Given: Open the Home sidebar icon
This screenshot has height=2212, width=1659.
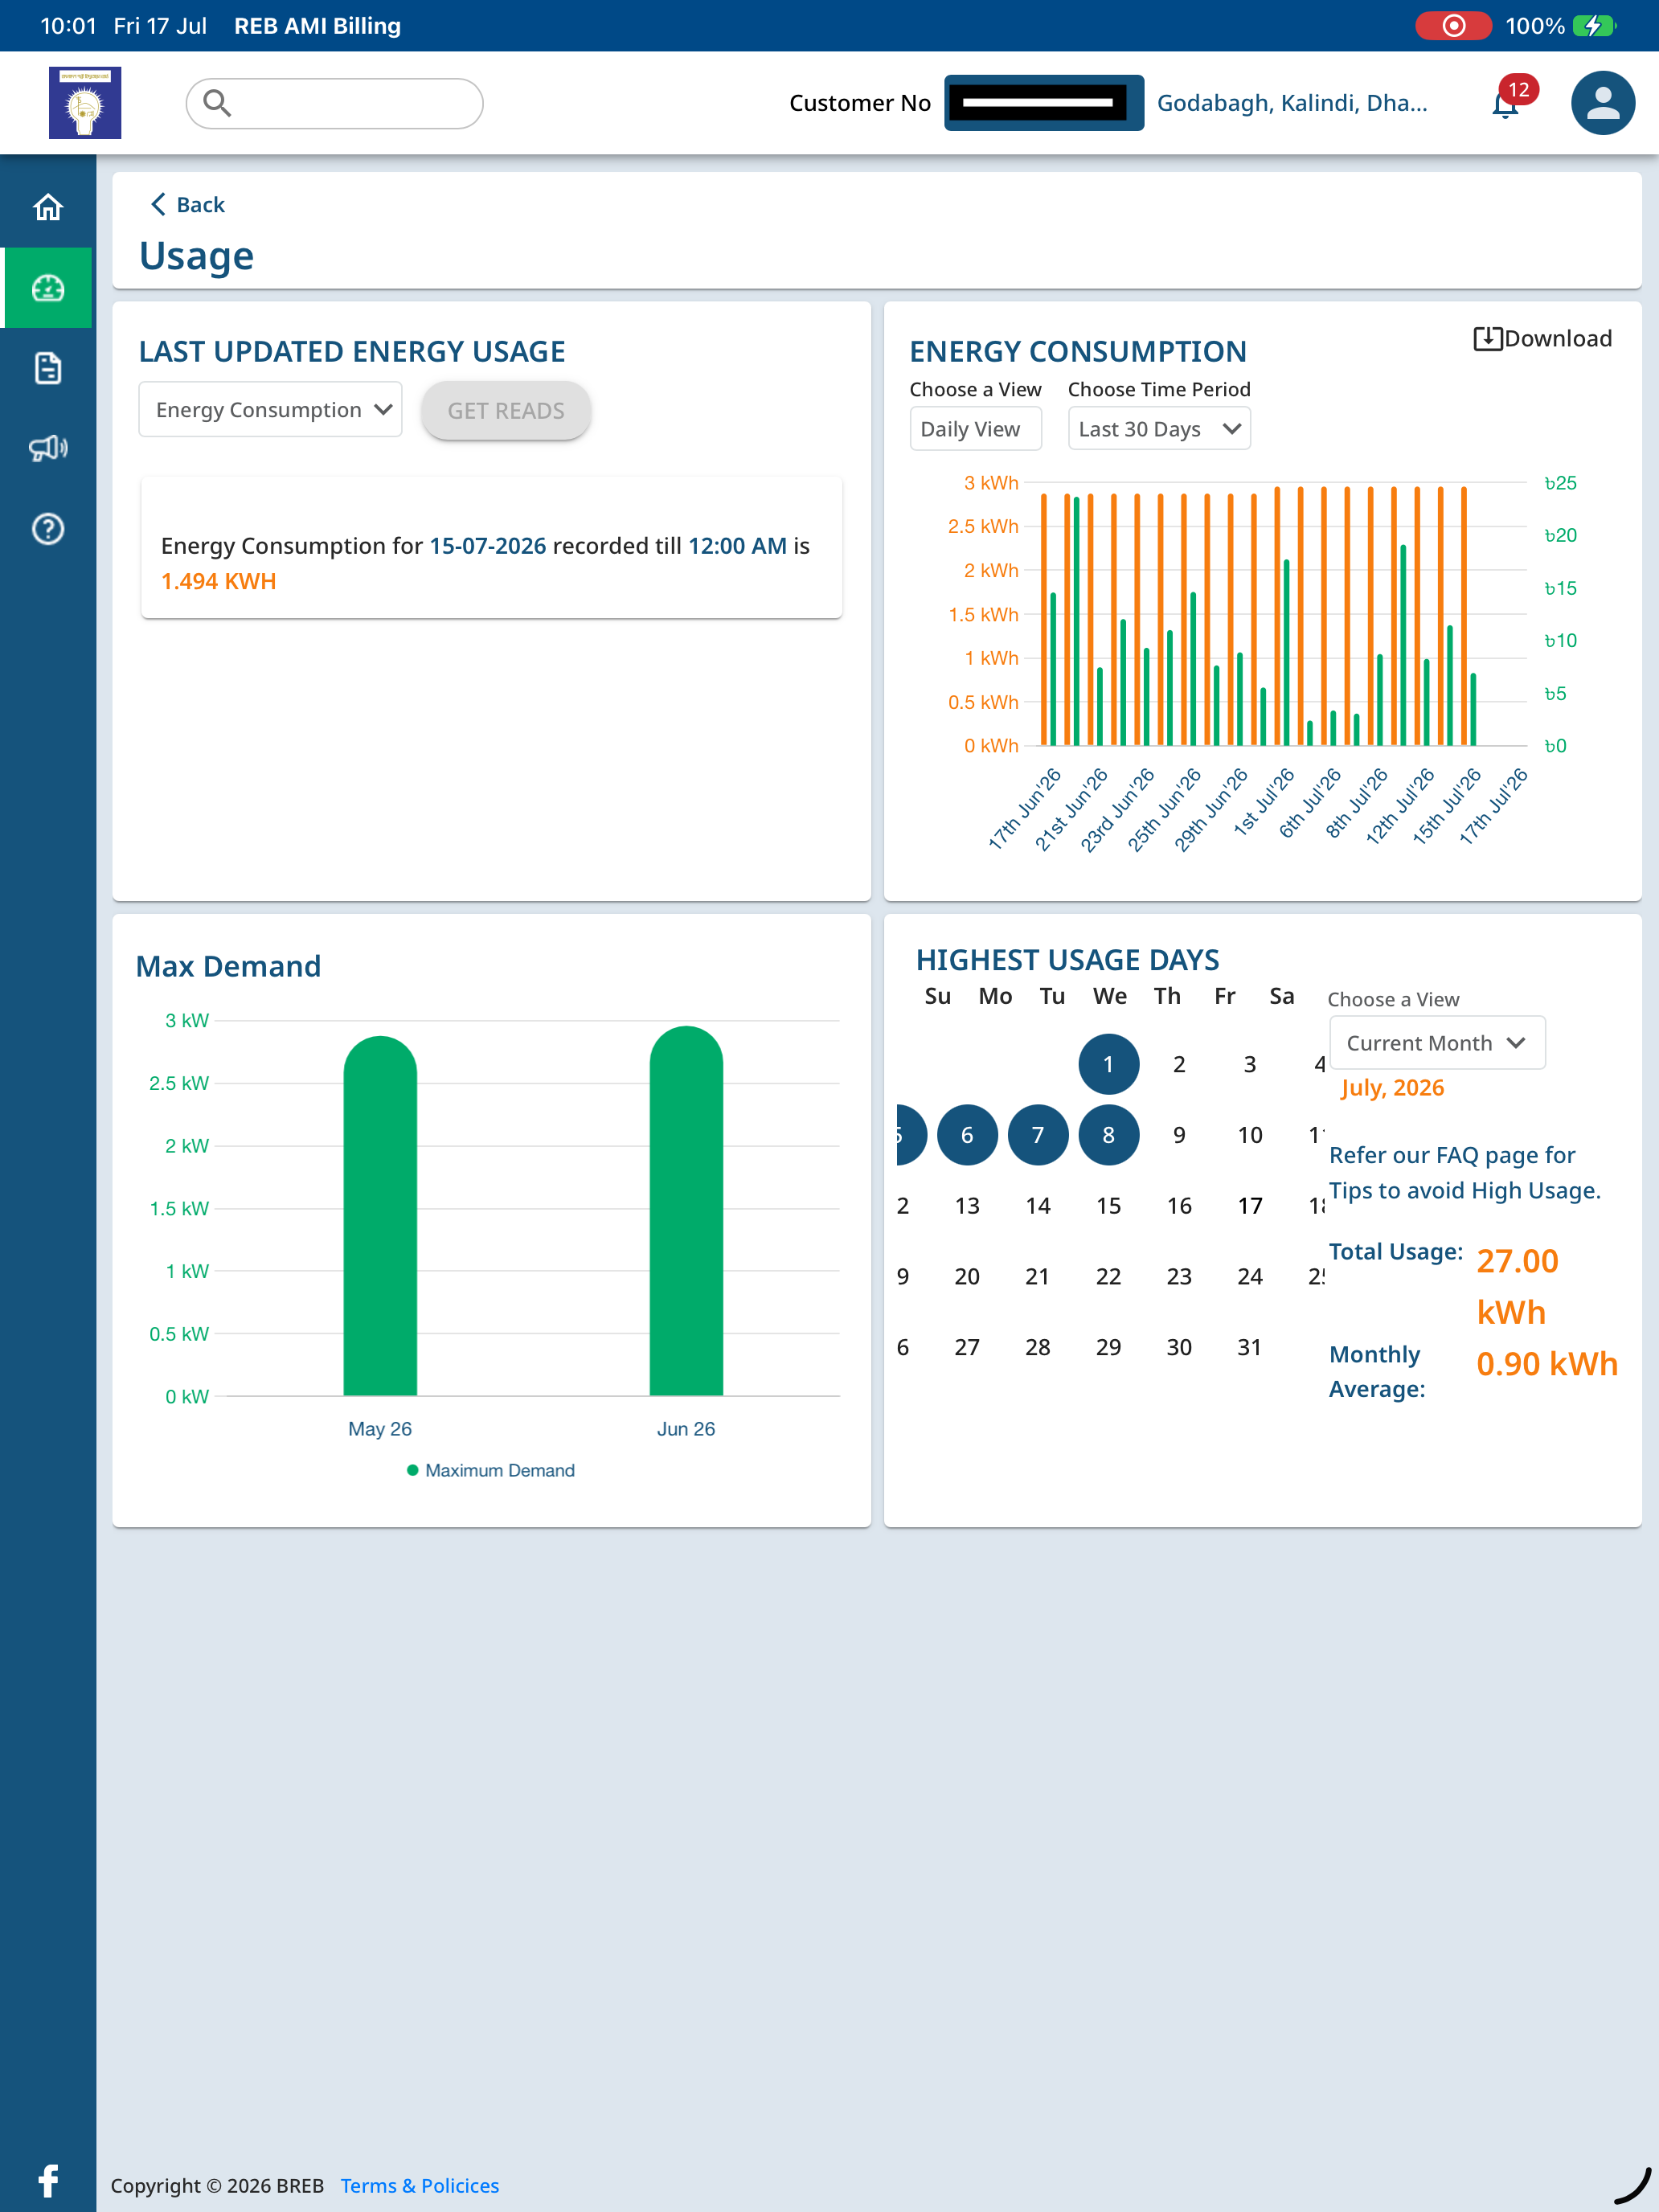Looking at the screenshot, I should point(48,207).
